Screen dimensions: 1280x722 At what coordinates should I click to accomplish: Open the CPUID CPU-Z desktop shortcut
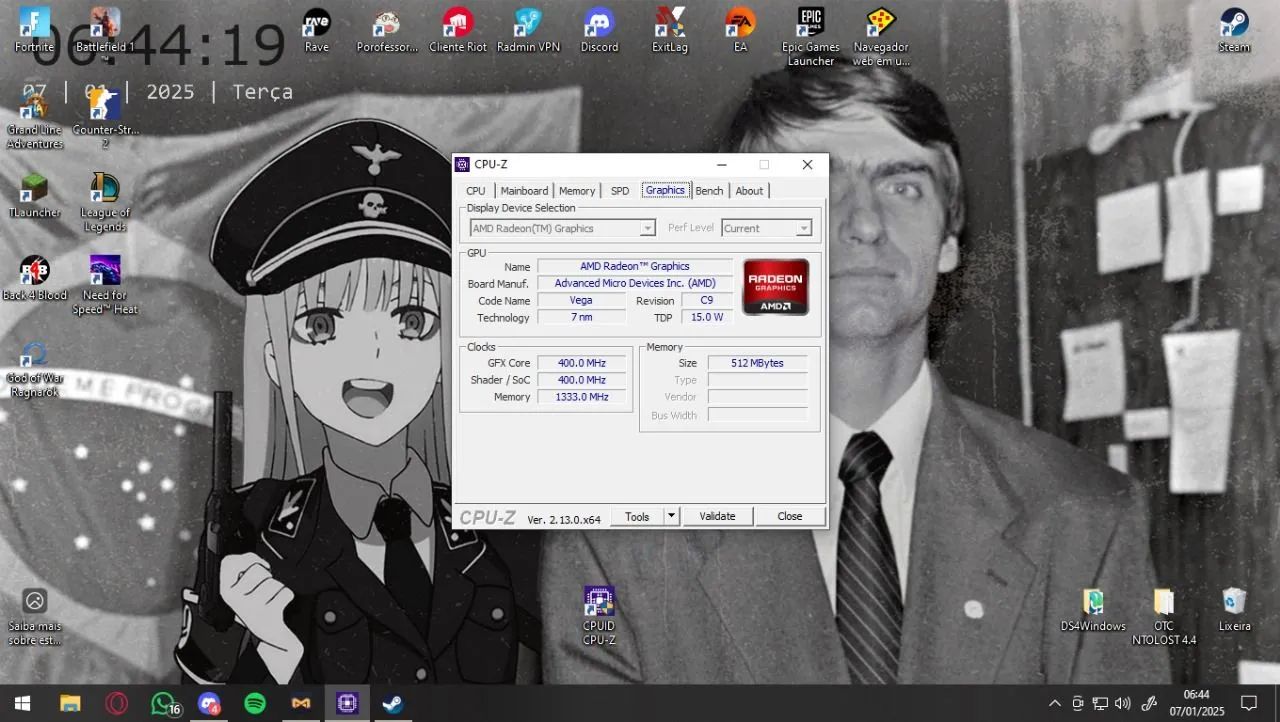(x=599, y=603)
